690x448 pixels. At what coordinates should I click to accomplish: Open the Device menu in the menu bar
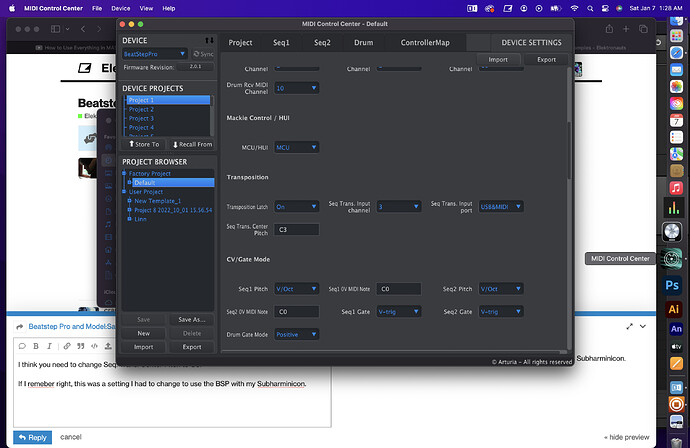(121, 8)
